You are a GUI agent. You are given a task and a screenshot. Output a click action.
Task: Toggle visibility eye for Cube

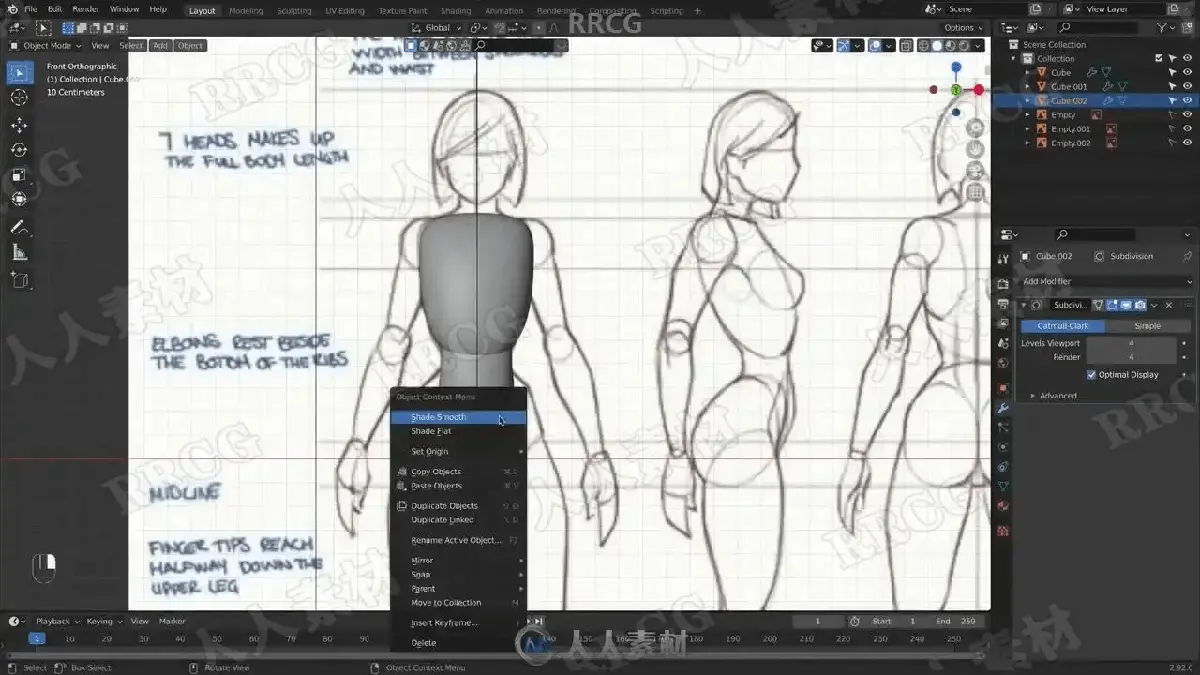click(1187, 72)
